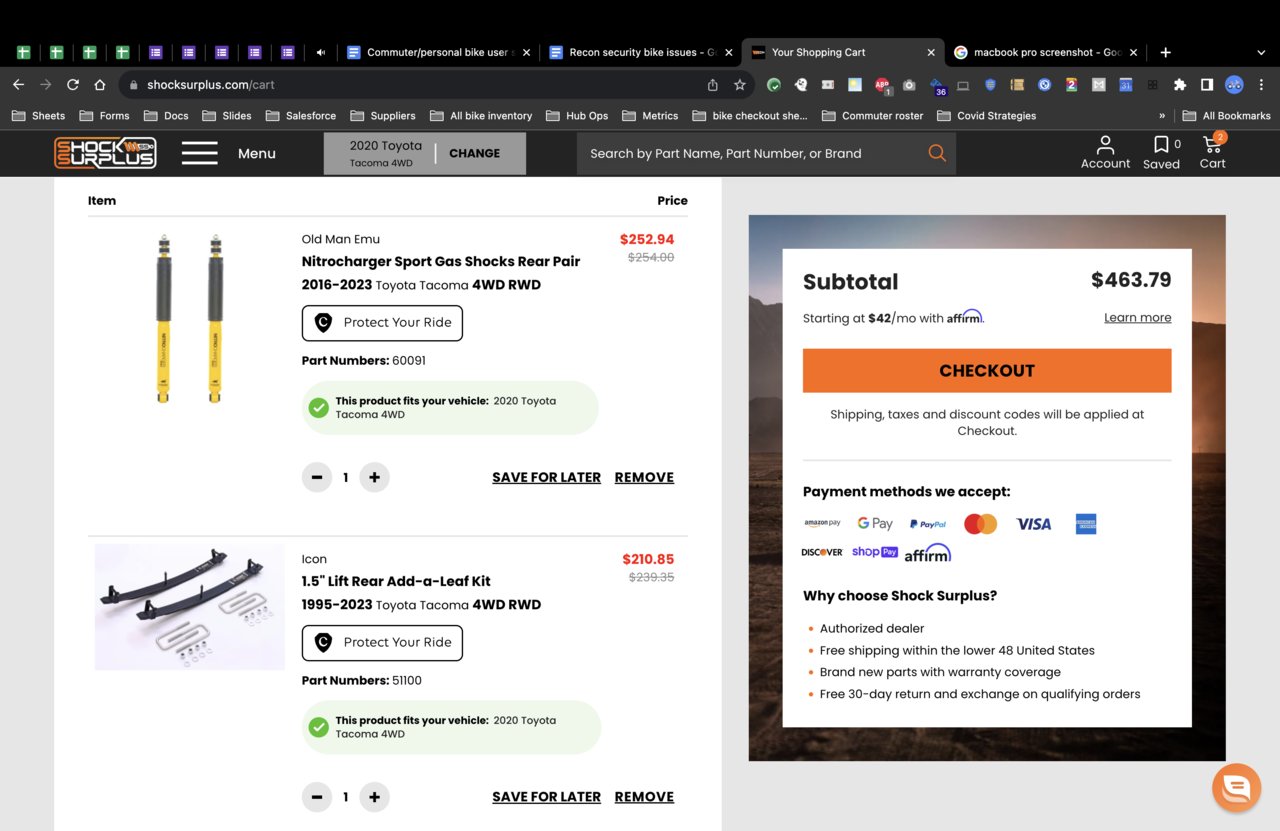Close the Recon security bike issues tab
Screen dimensions: 1280x831
pyautogui.click(x=729, y=52)
